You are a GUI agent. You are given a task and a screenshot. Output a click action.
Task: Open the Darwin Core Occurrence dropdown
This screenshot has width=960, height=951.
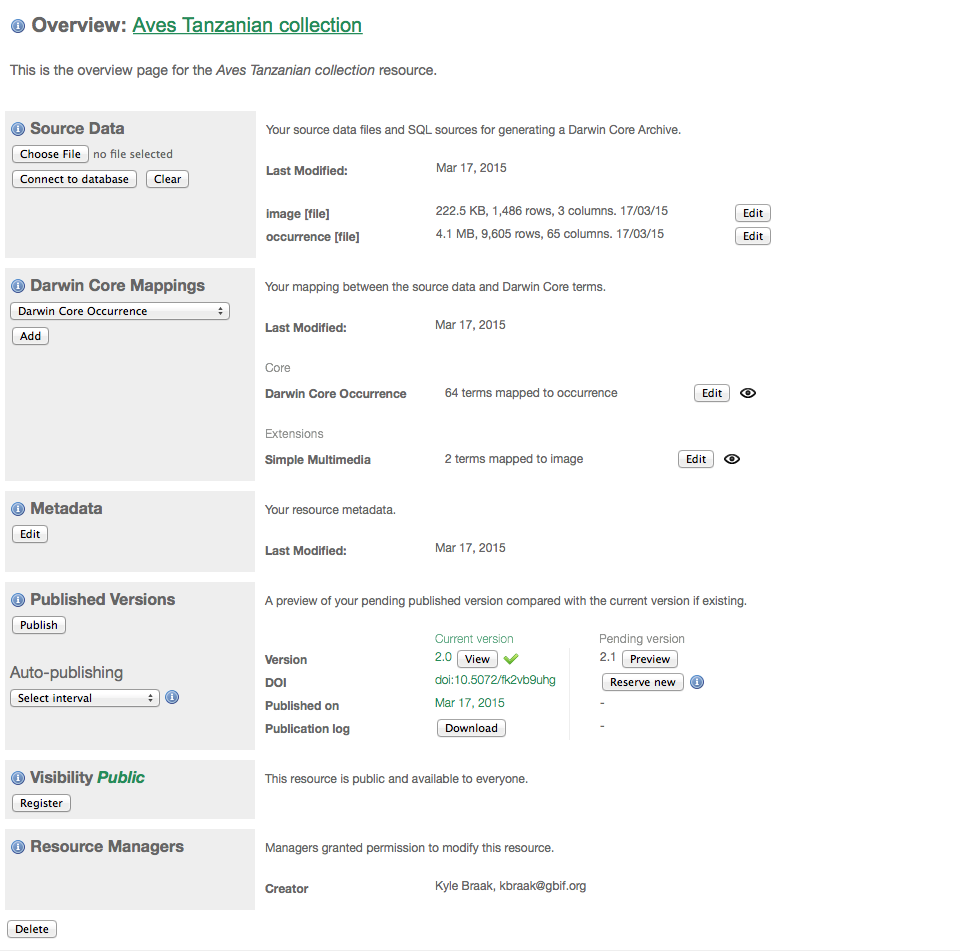coord(120,311)
